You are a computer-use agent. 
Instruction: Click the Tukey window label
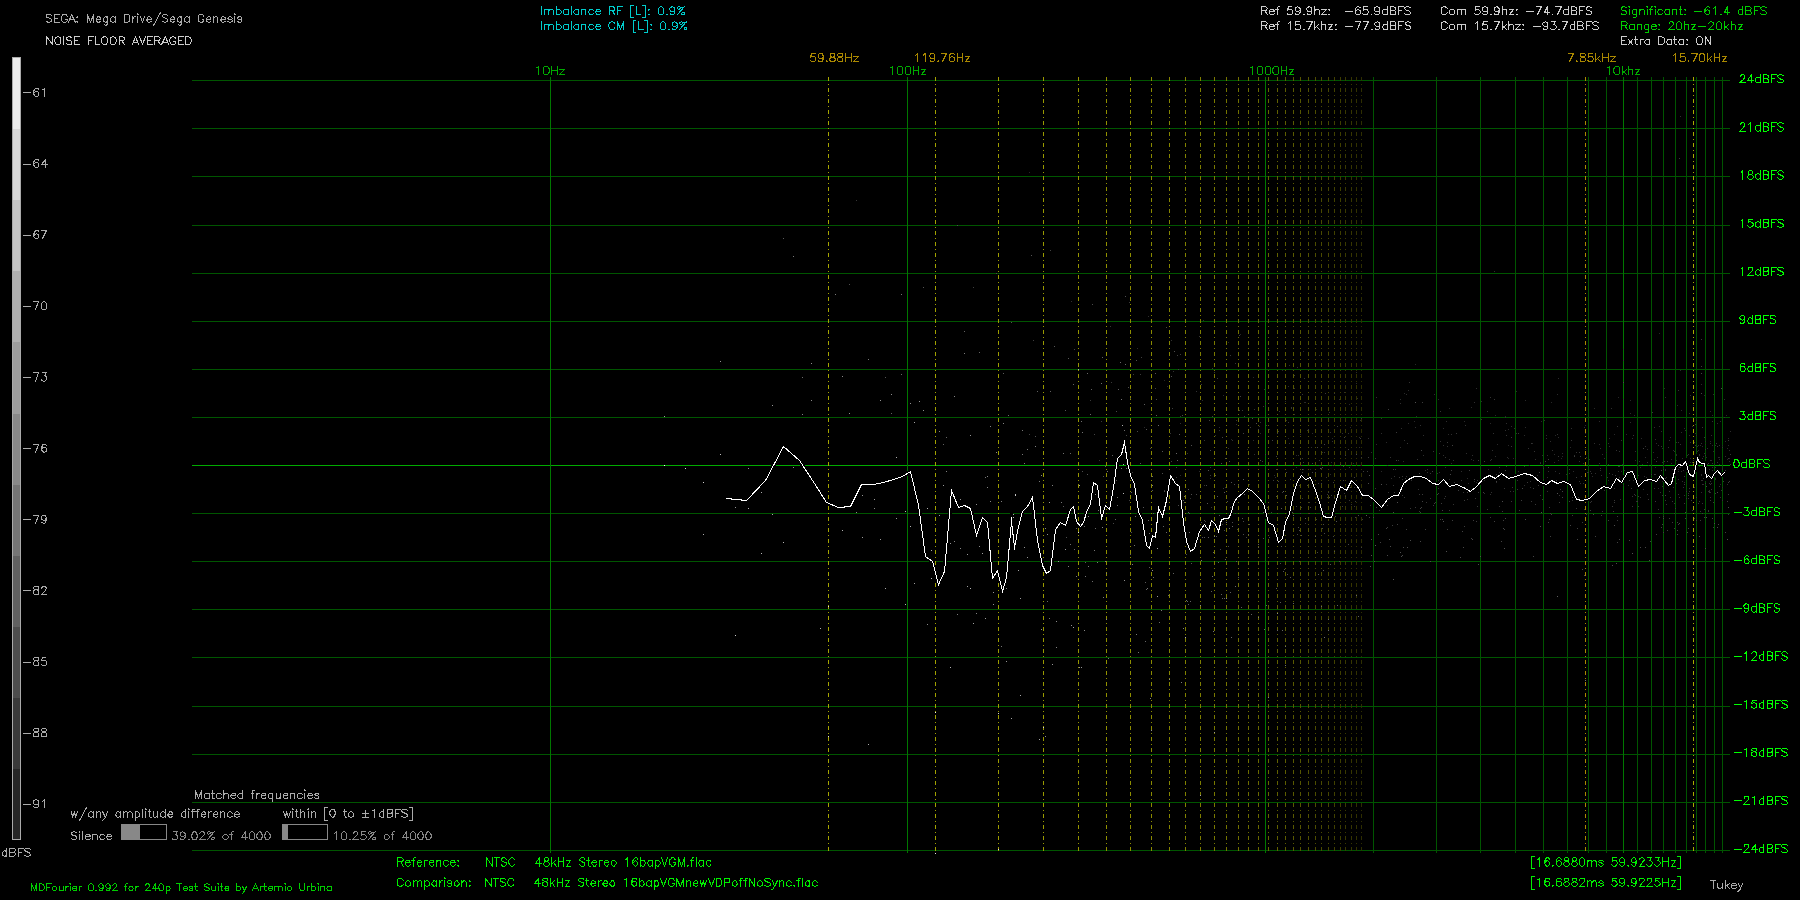(1726, 885)
